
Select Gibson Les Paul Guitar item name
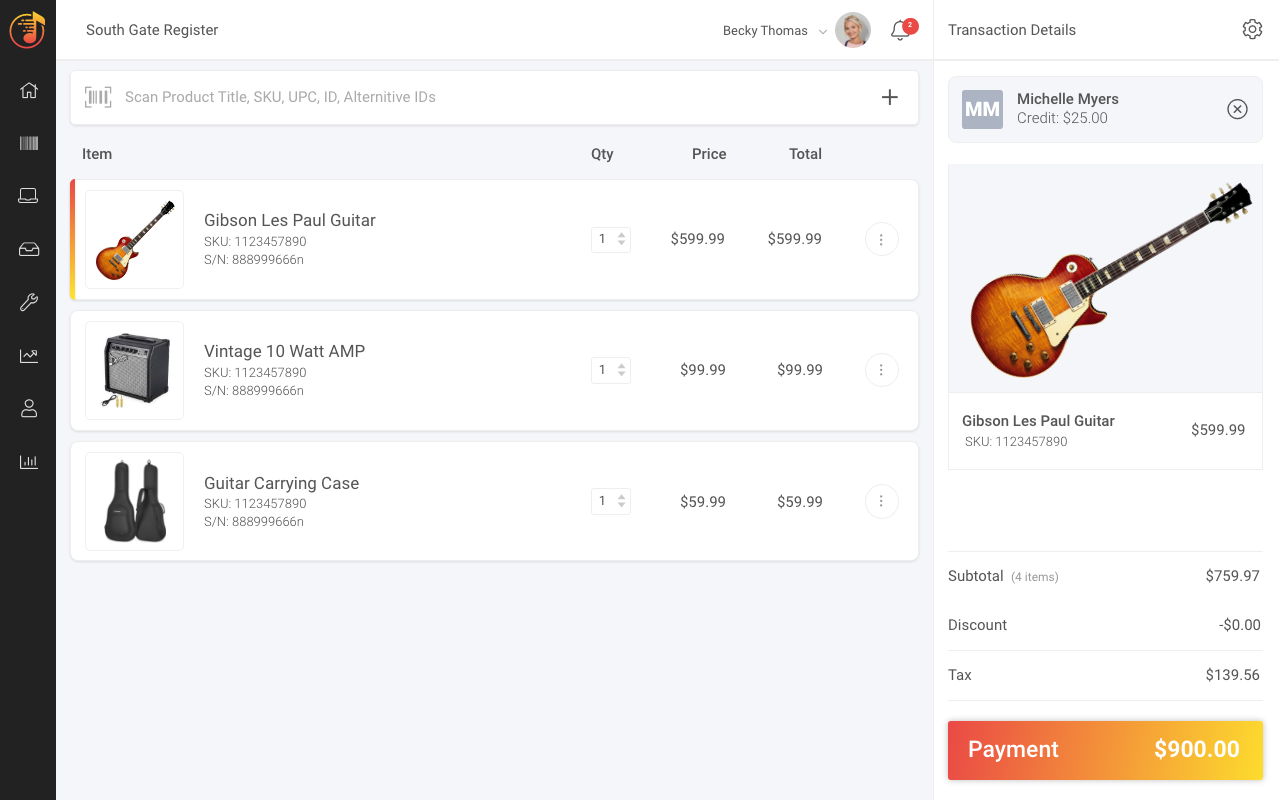click(290, 220)
